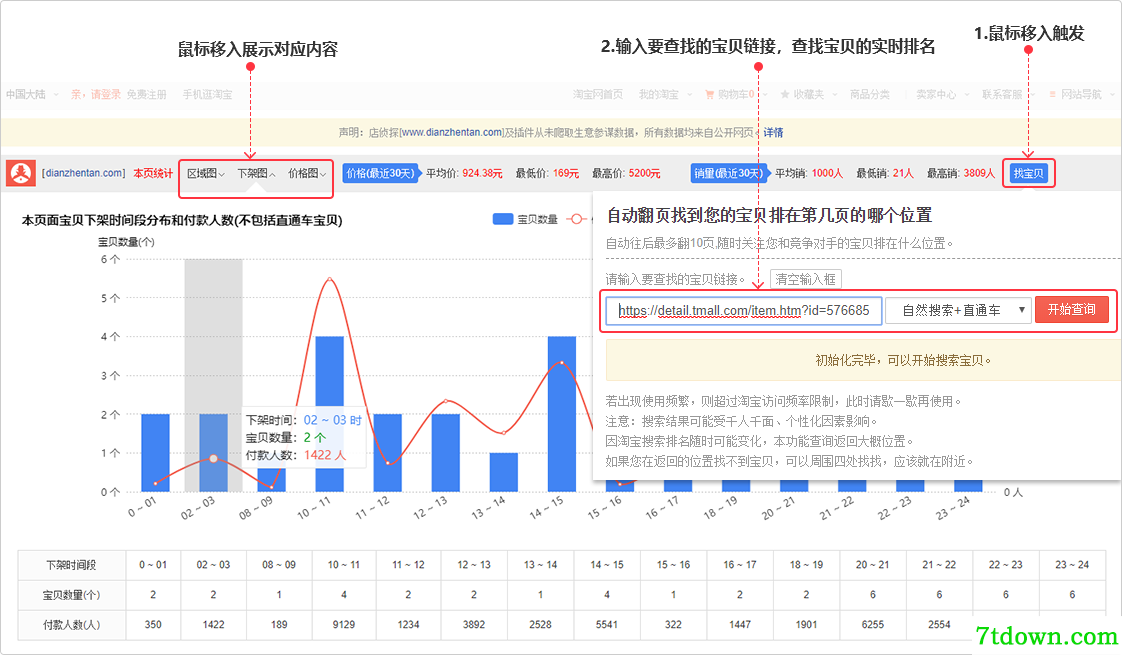The image size is (1122, 655).
Task: Toggle the blue 宝贝数量 legend swatch
Action: [503, 219]
